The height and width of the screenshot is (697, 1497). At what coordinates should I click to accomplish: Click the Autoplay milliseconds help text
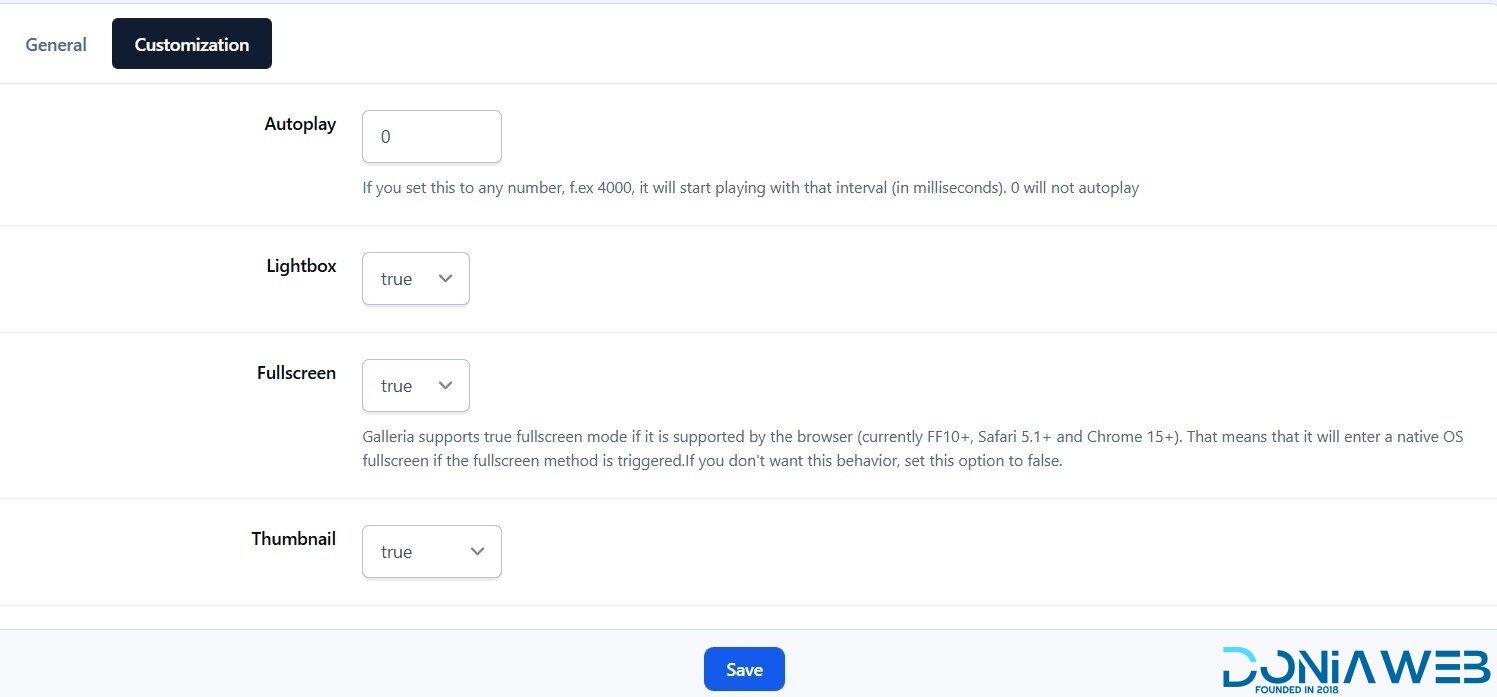[x=750, y=188]
